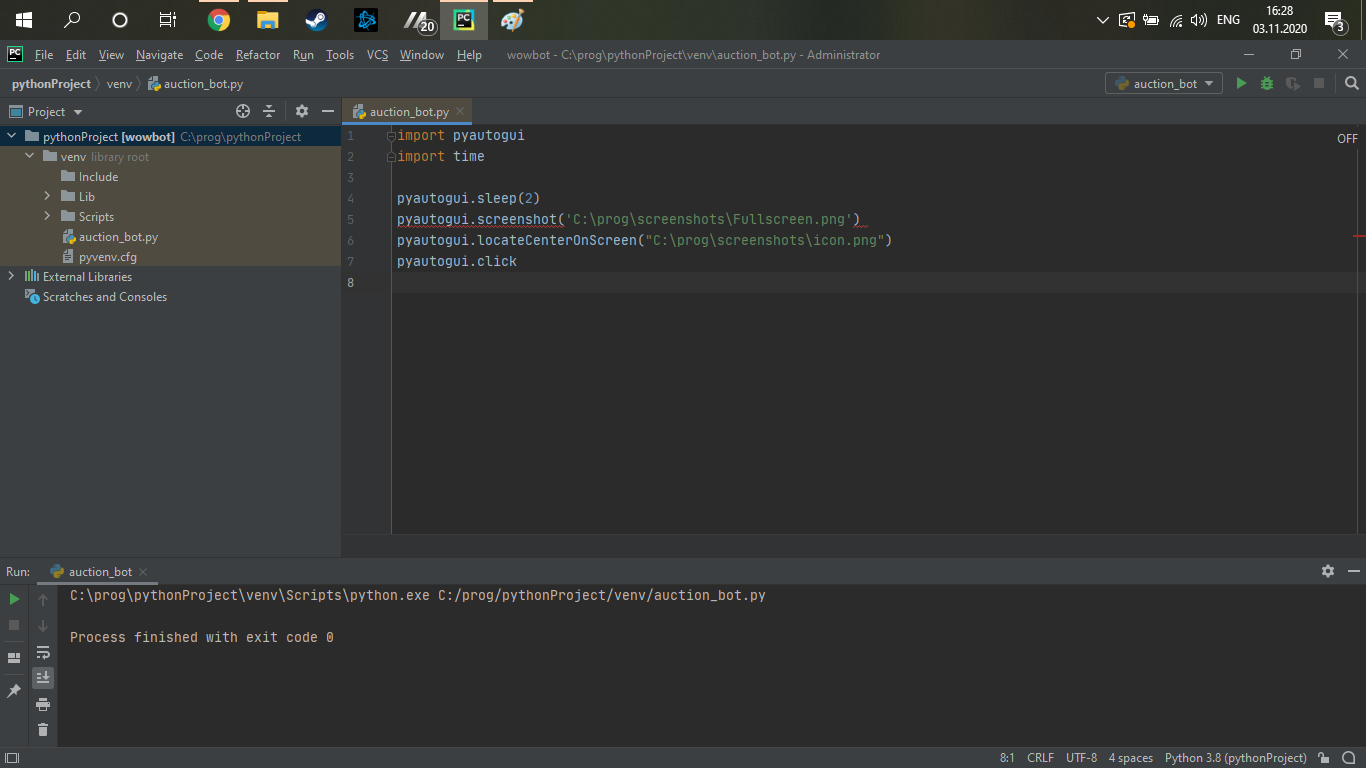Open the Window menu

pos(422,55)
